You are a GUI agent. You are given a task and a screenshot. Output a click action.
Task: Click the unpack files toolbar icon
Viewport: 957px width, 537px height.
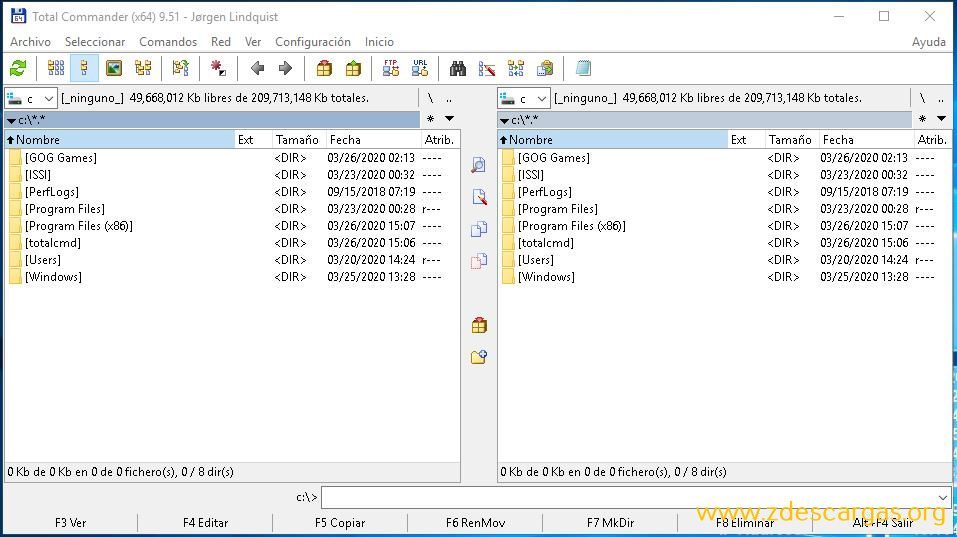353,68
